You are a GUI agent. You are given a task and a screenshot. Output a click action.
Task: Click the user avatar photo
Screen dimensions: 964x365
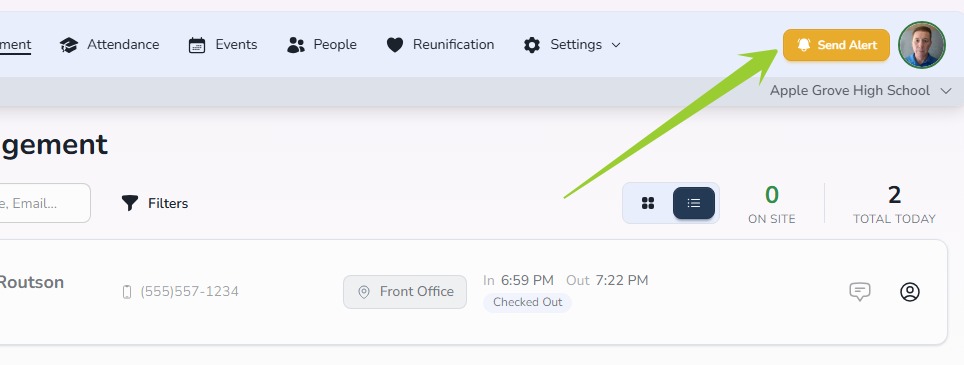pyautogui.click(x=922, y=45)
